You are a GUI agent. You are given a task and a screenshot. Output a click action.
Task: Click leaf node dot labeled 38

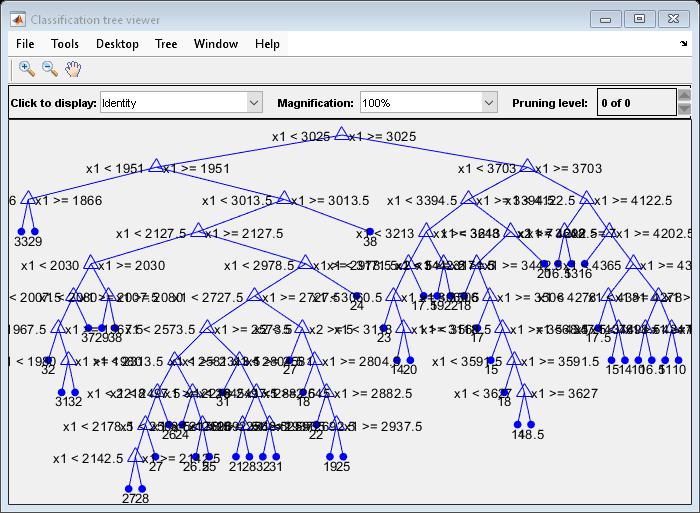point(369,231)
